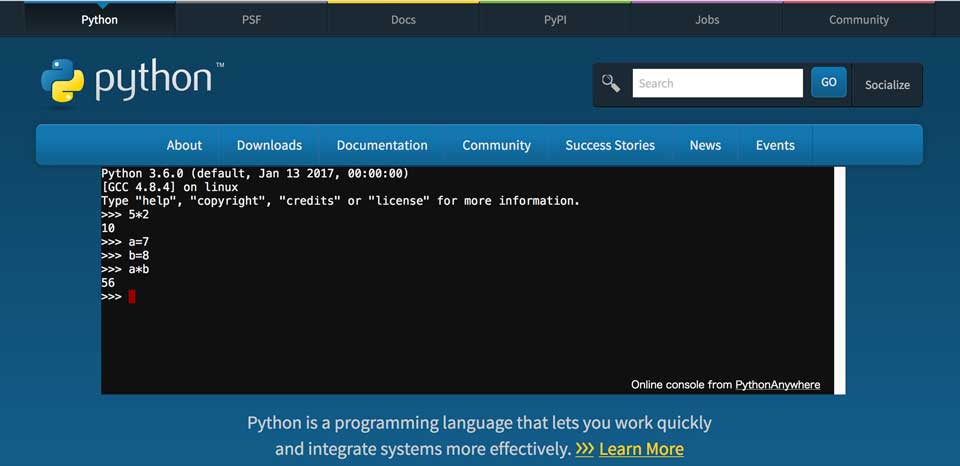Image resolution: width=960 pixels, height=466 pixels.
Task: Open the Success Stories menu
Action: coord(610,145)
